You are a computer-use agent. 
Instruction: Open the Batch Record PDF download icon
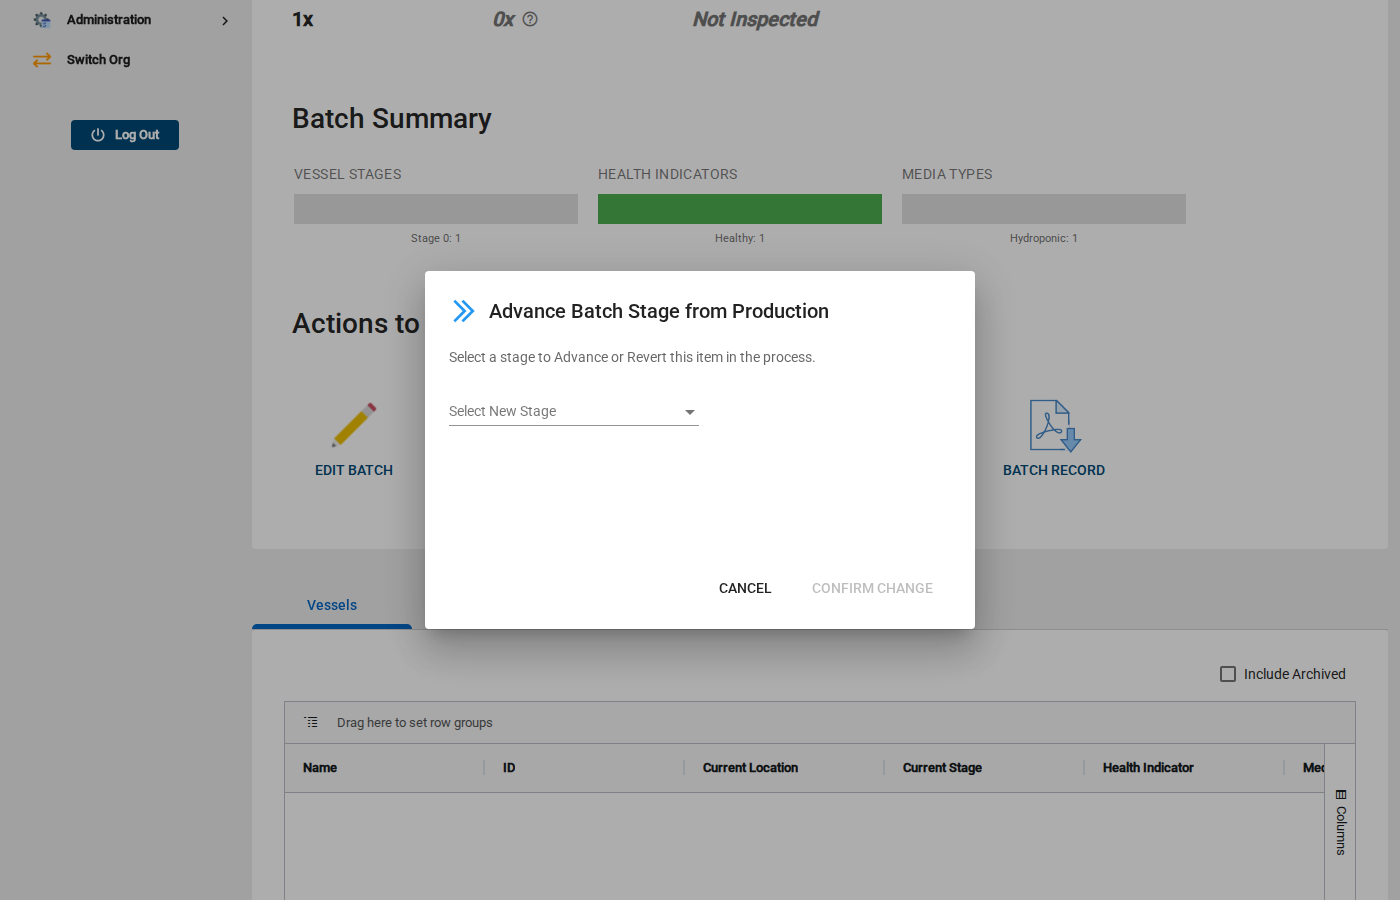(x=1054, y=424)
